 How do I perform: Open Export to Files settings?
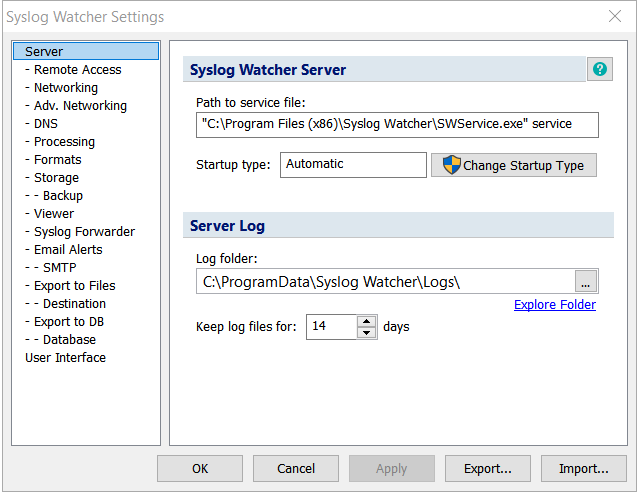pyautogui.click(x=75, y=286)
